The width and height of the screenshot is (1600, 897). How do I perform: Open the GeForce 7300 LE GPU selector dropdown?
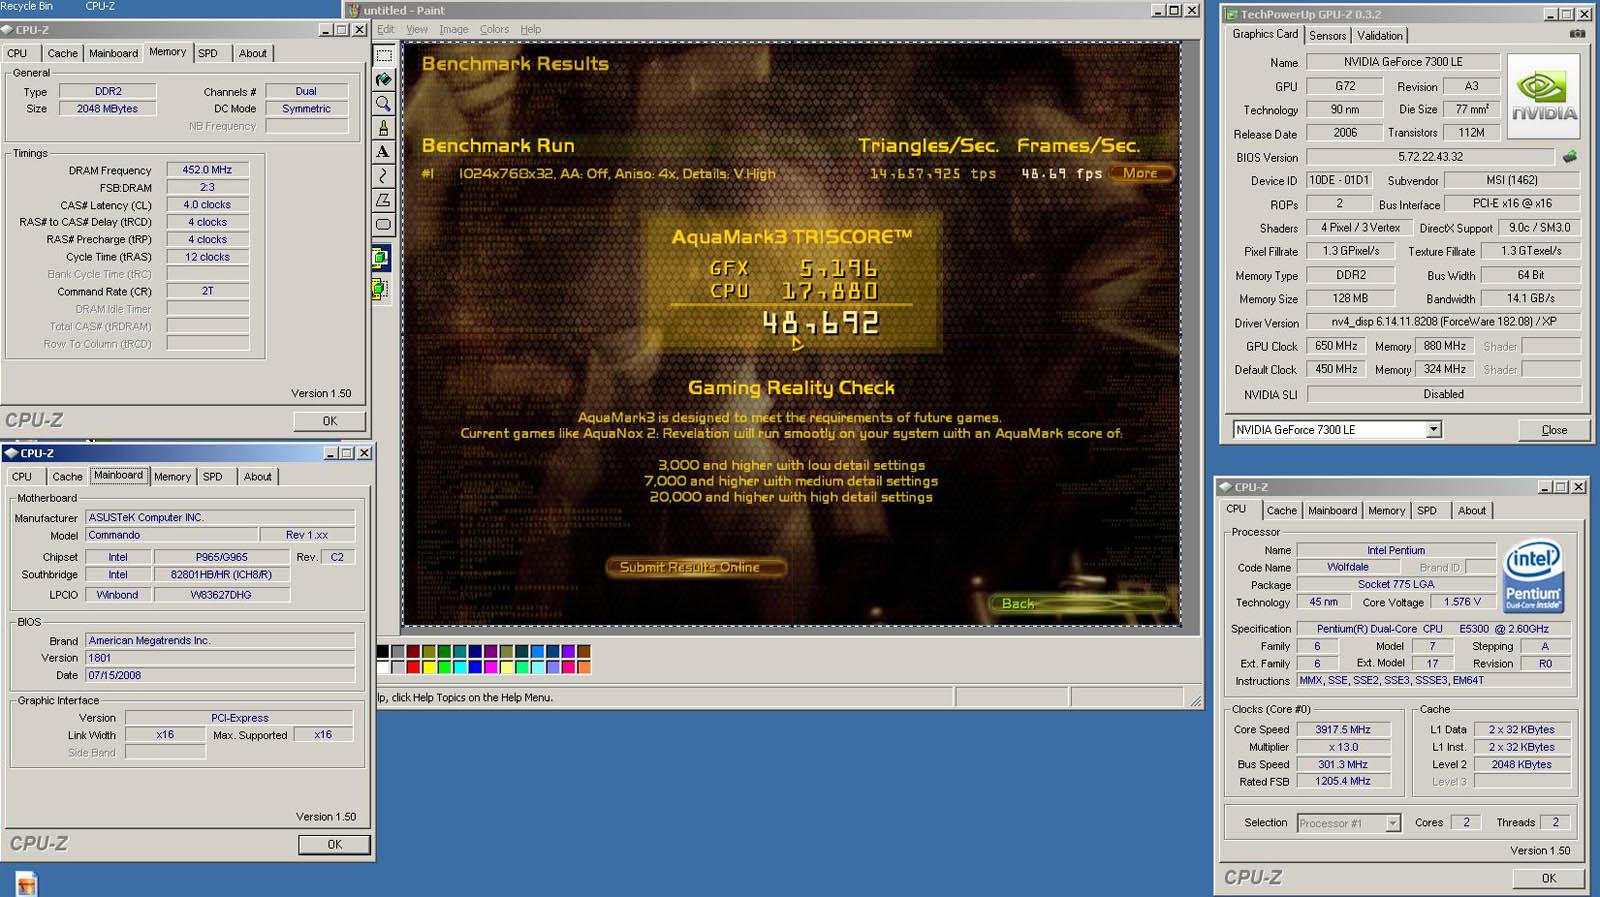coord(1433,429)
